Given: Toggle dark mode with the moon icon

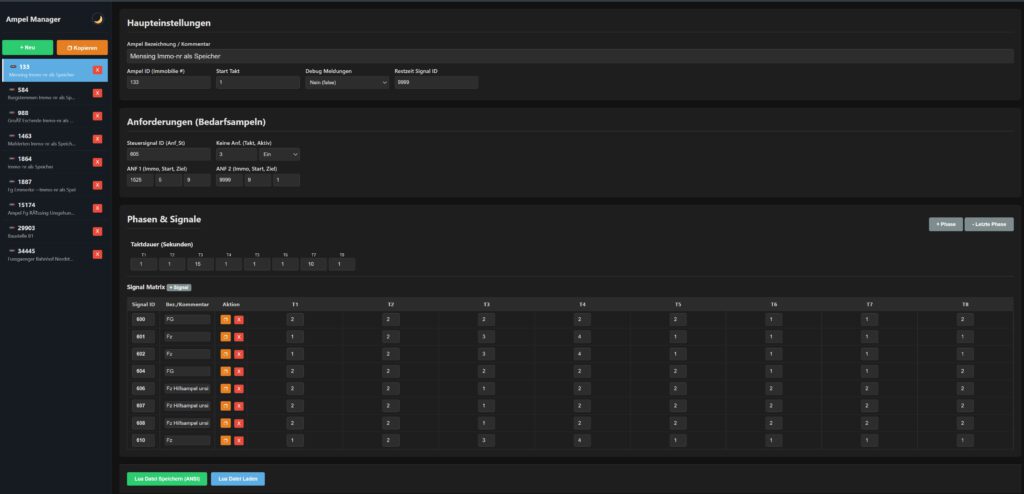Looking at the screenshot, I should point(98,19).
